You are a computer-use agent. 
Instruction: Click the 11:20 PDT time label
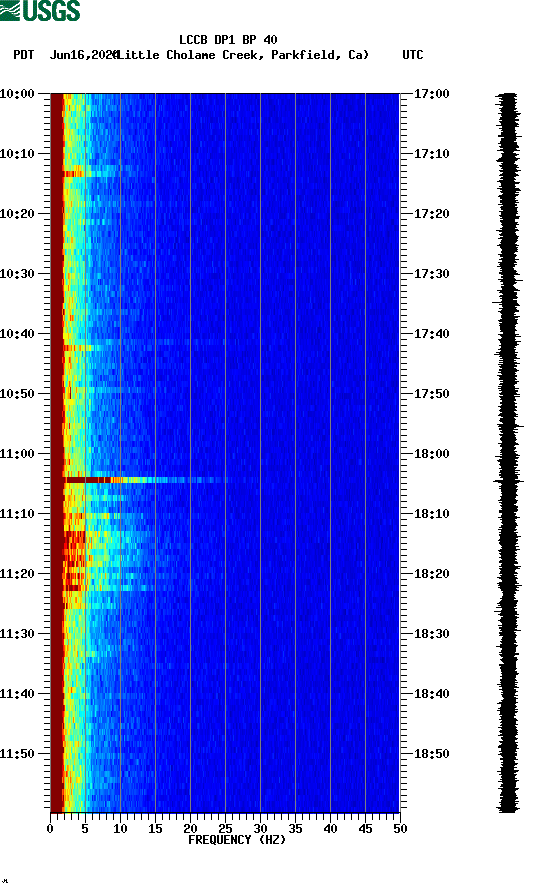coord(17,574)
